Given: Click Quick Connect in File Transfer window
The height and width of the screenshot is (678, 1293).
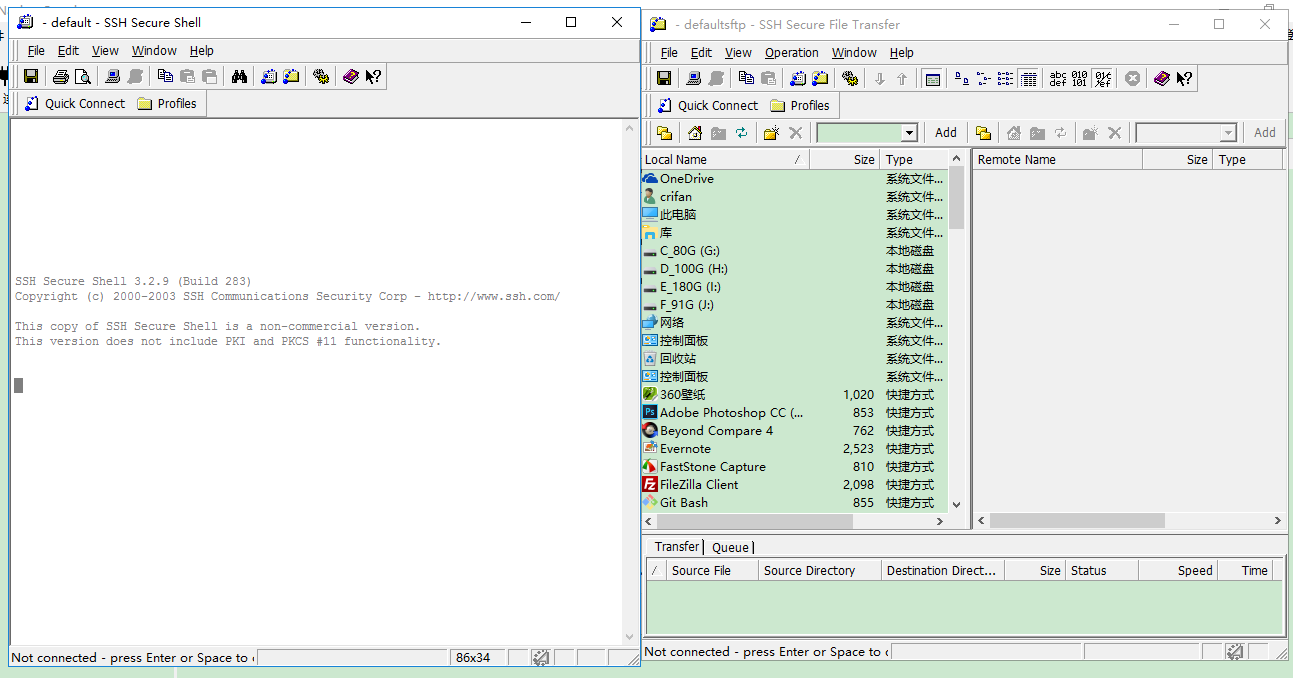Looking at the screenshot, I should coord(707,105).
